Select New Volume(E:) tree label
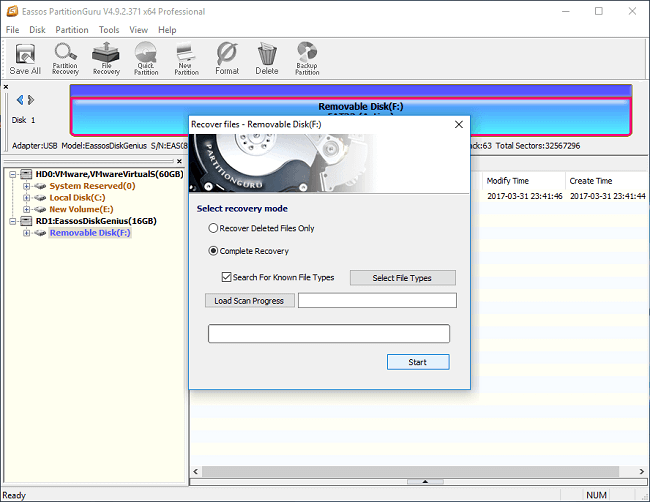The height and width of the screenshot is (502, 650). (81, 209)
